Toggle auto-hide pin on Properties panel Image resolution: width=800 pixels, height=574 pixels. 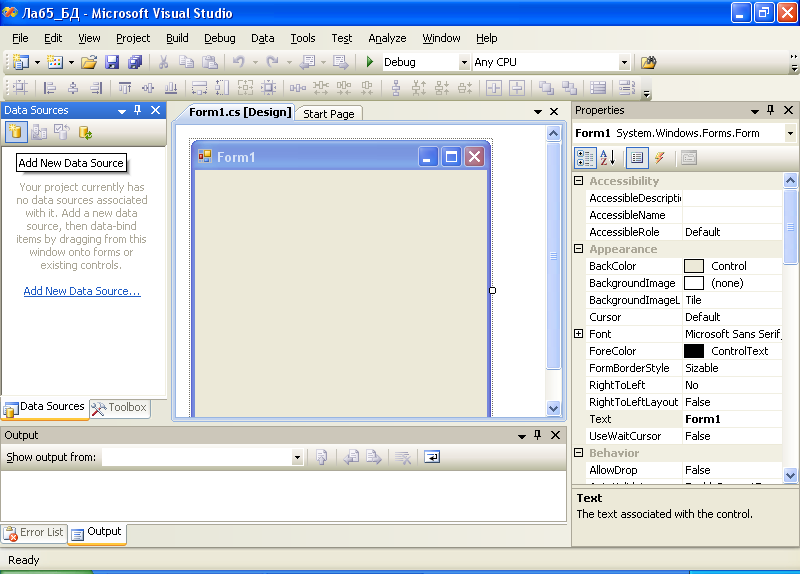(770, 110)
